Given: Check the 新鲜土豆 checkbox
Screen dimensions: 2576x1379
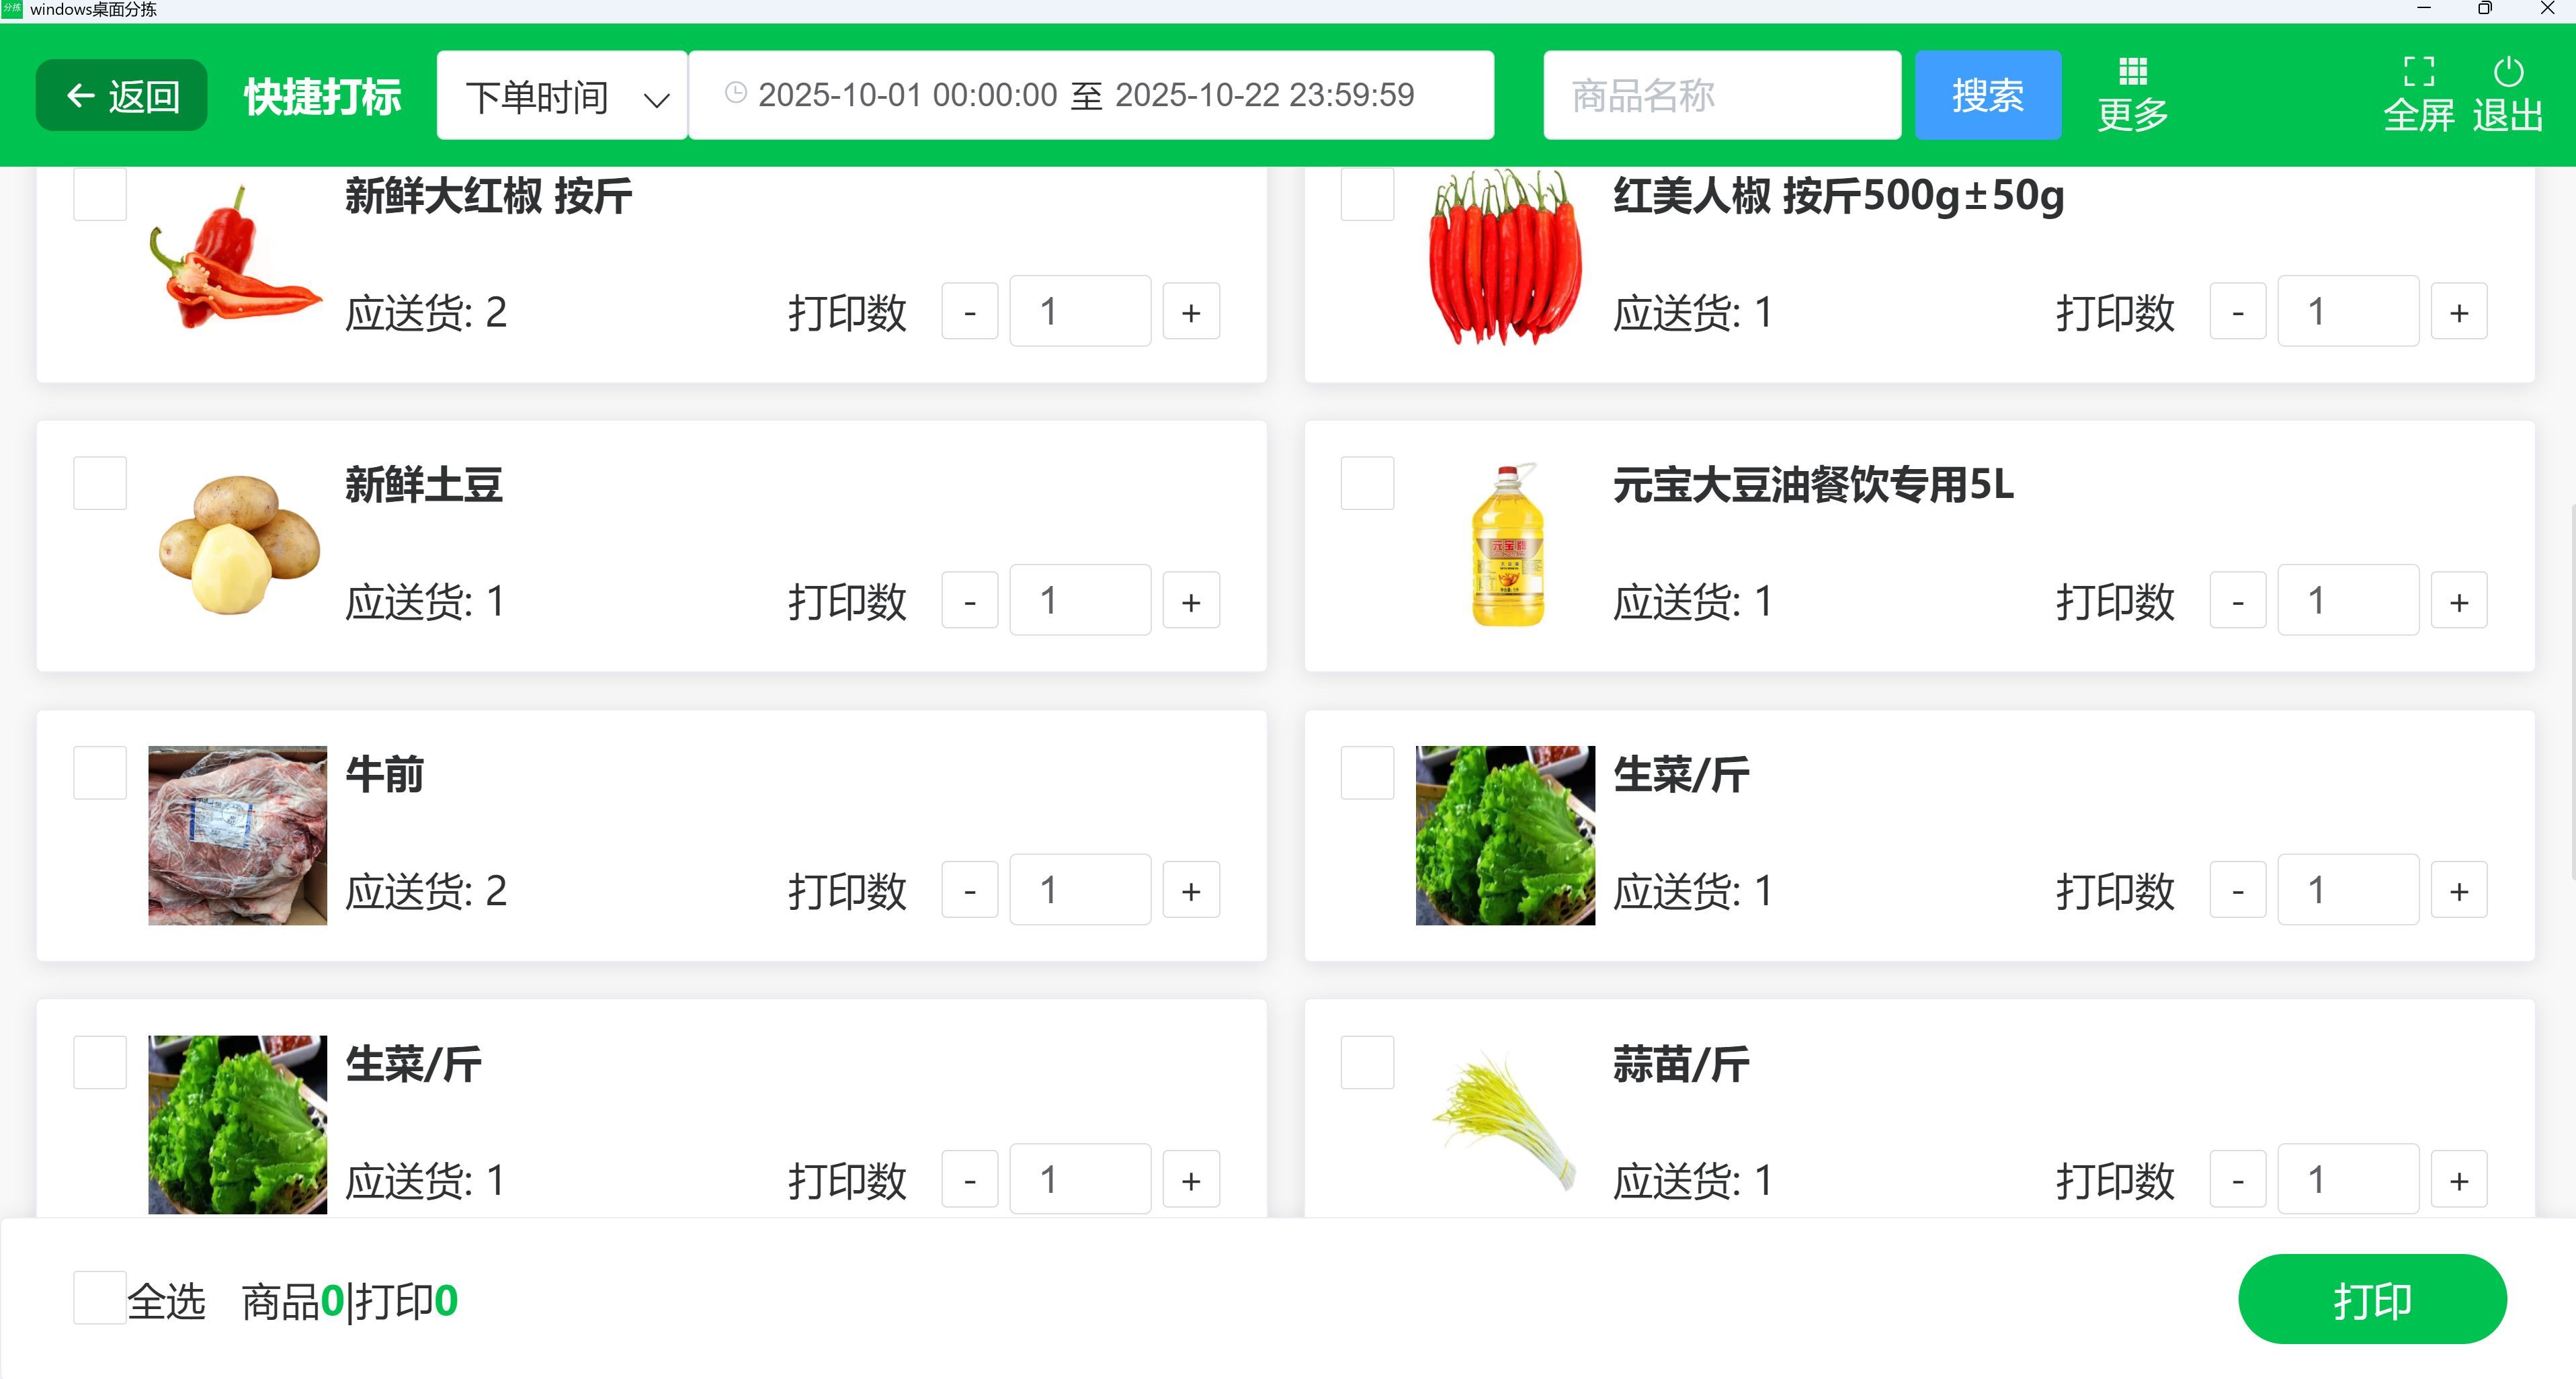Looking at the screenshot, I should pyautogui.click(x=100, y=484).
